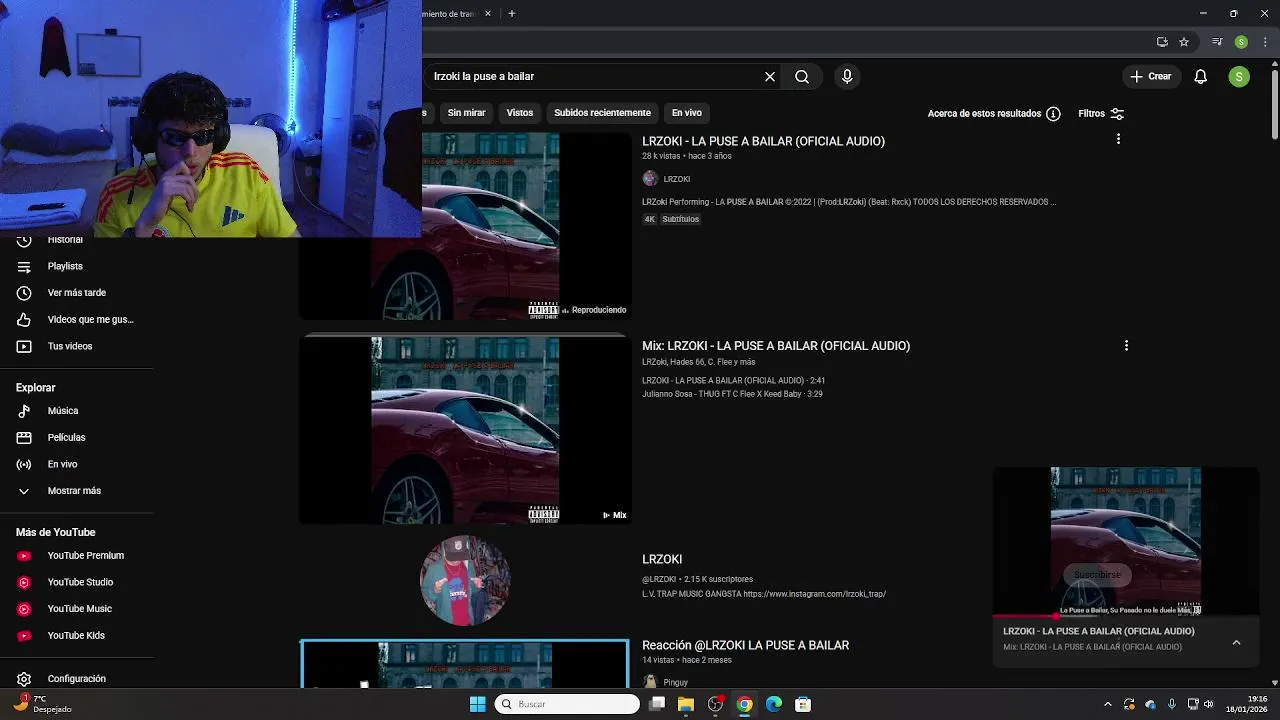The height and width of the screenshot is (720, 1280).
Task: Click the Música note icon in Explorar
Action: point(24,411)
